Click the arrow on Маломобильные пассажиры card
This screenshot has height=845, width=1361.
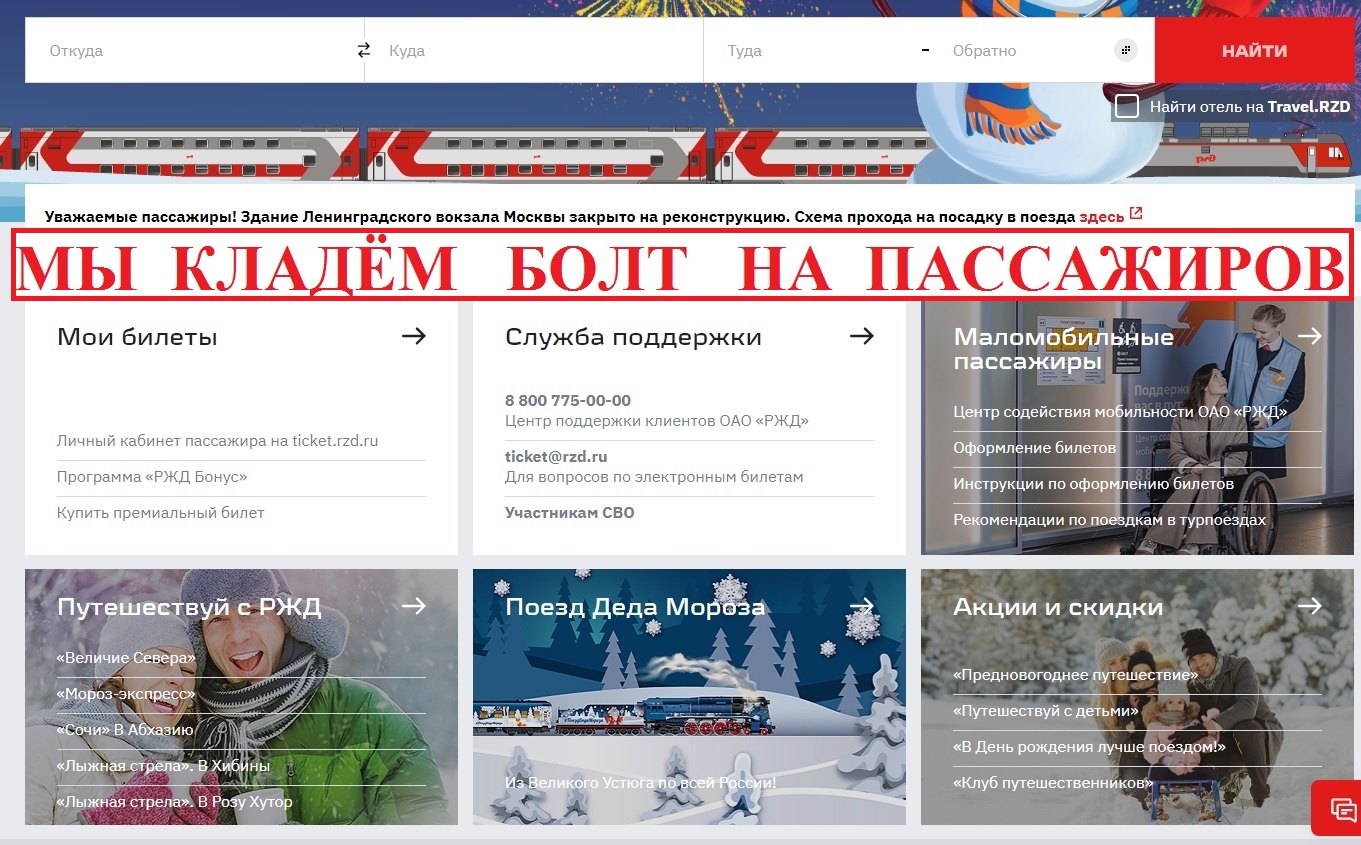[1310, 336]
